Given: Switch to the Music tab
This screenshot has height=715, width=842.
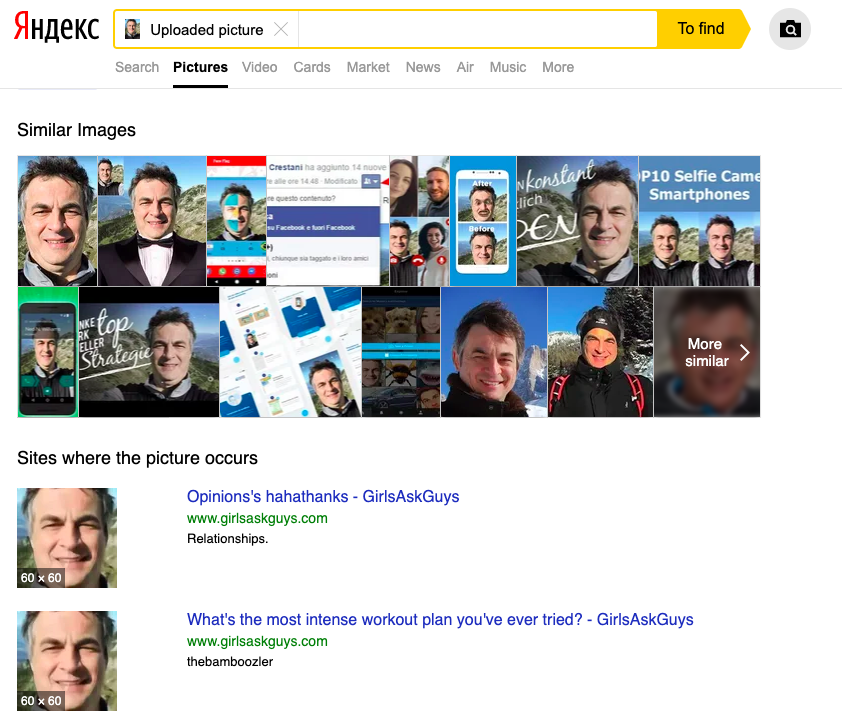Looking at the screenshot, I should [x=508, y=67].
